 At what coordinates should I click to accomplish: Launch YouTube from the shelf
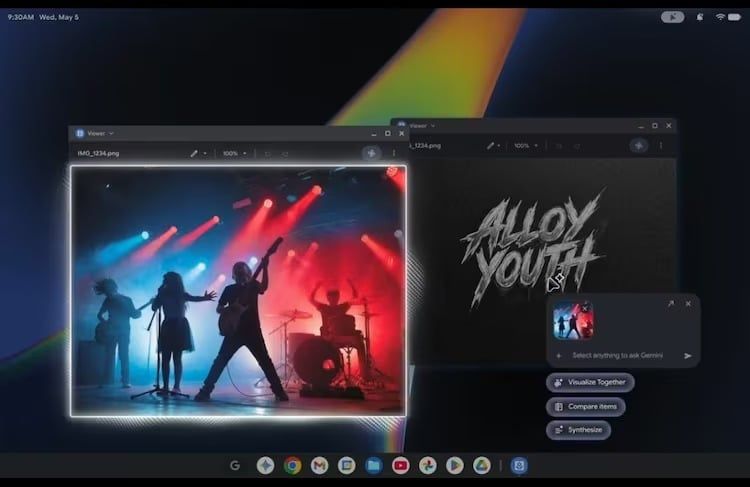[401, 465]
